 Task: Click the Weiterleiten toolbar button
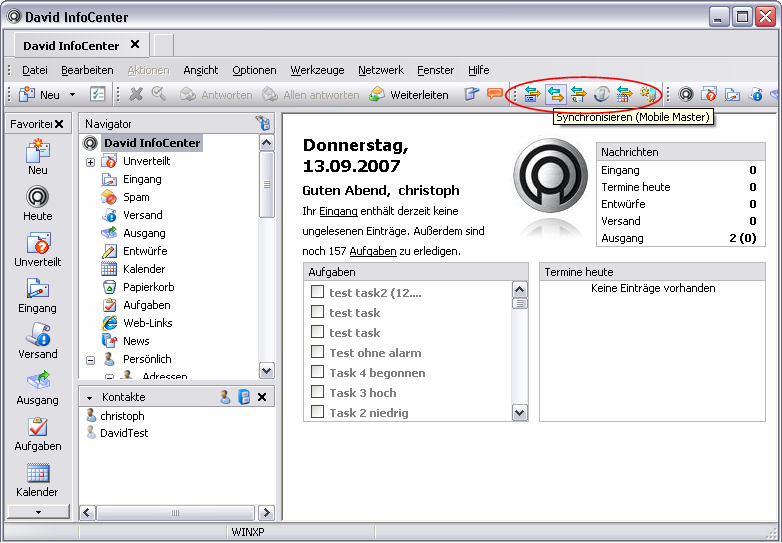tap(408, 95)
